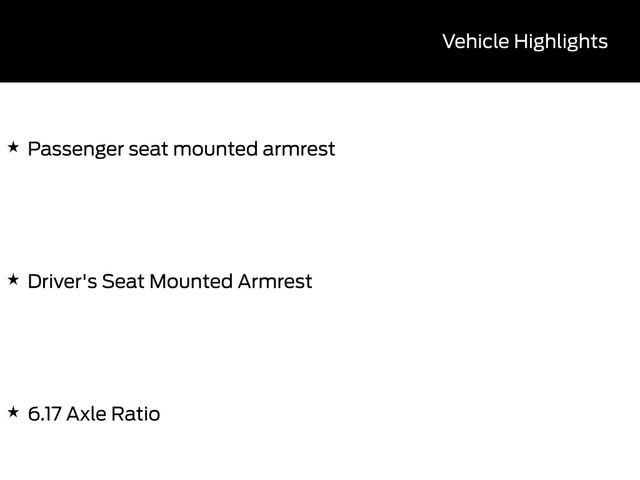640x480 pixels.
Task: Click the capitalized word 'Armrest' in the second highlight
Action: click(275, 281)
